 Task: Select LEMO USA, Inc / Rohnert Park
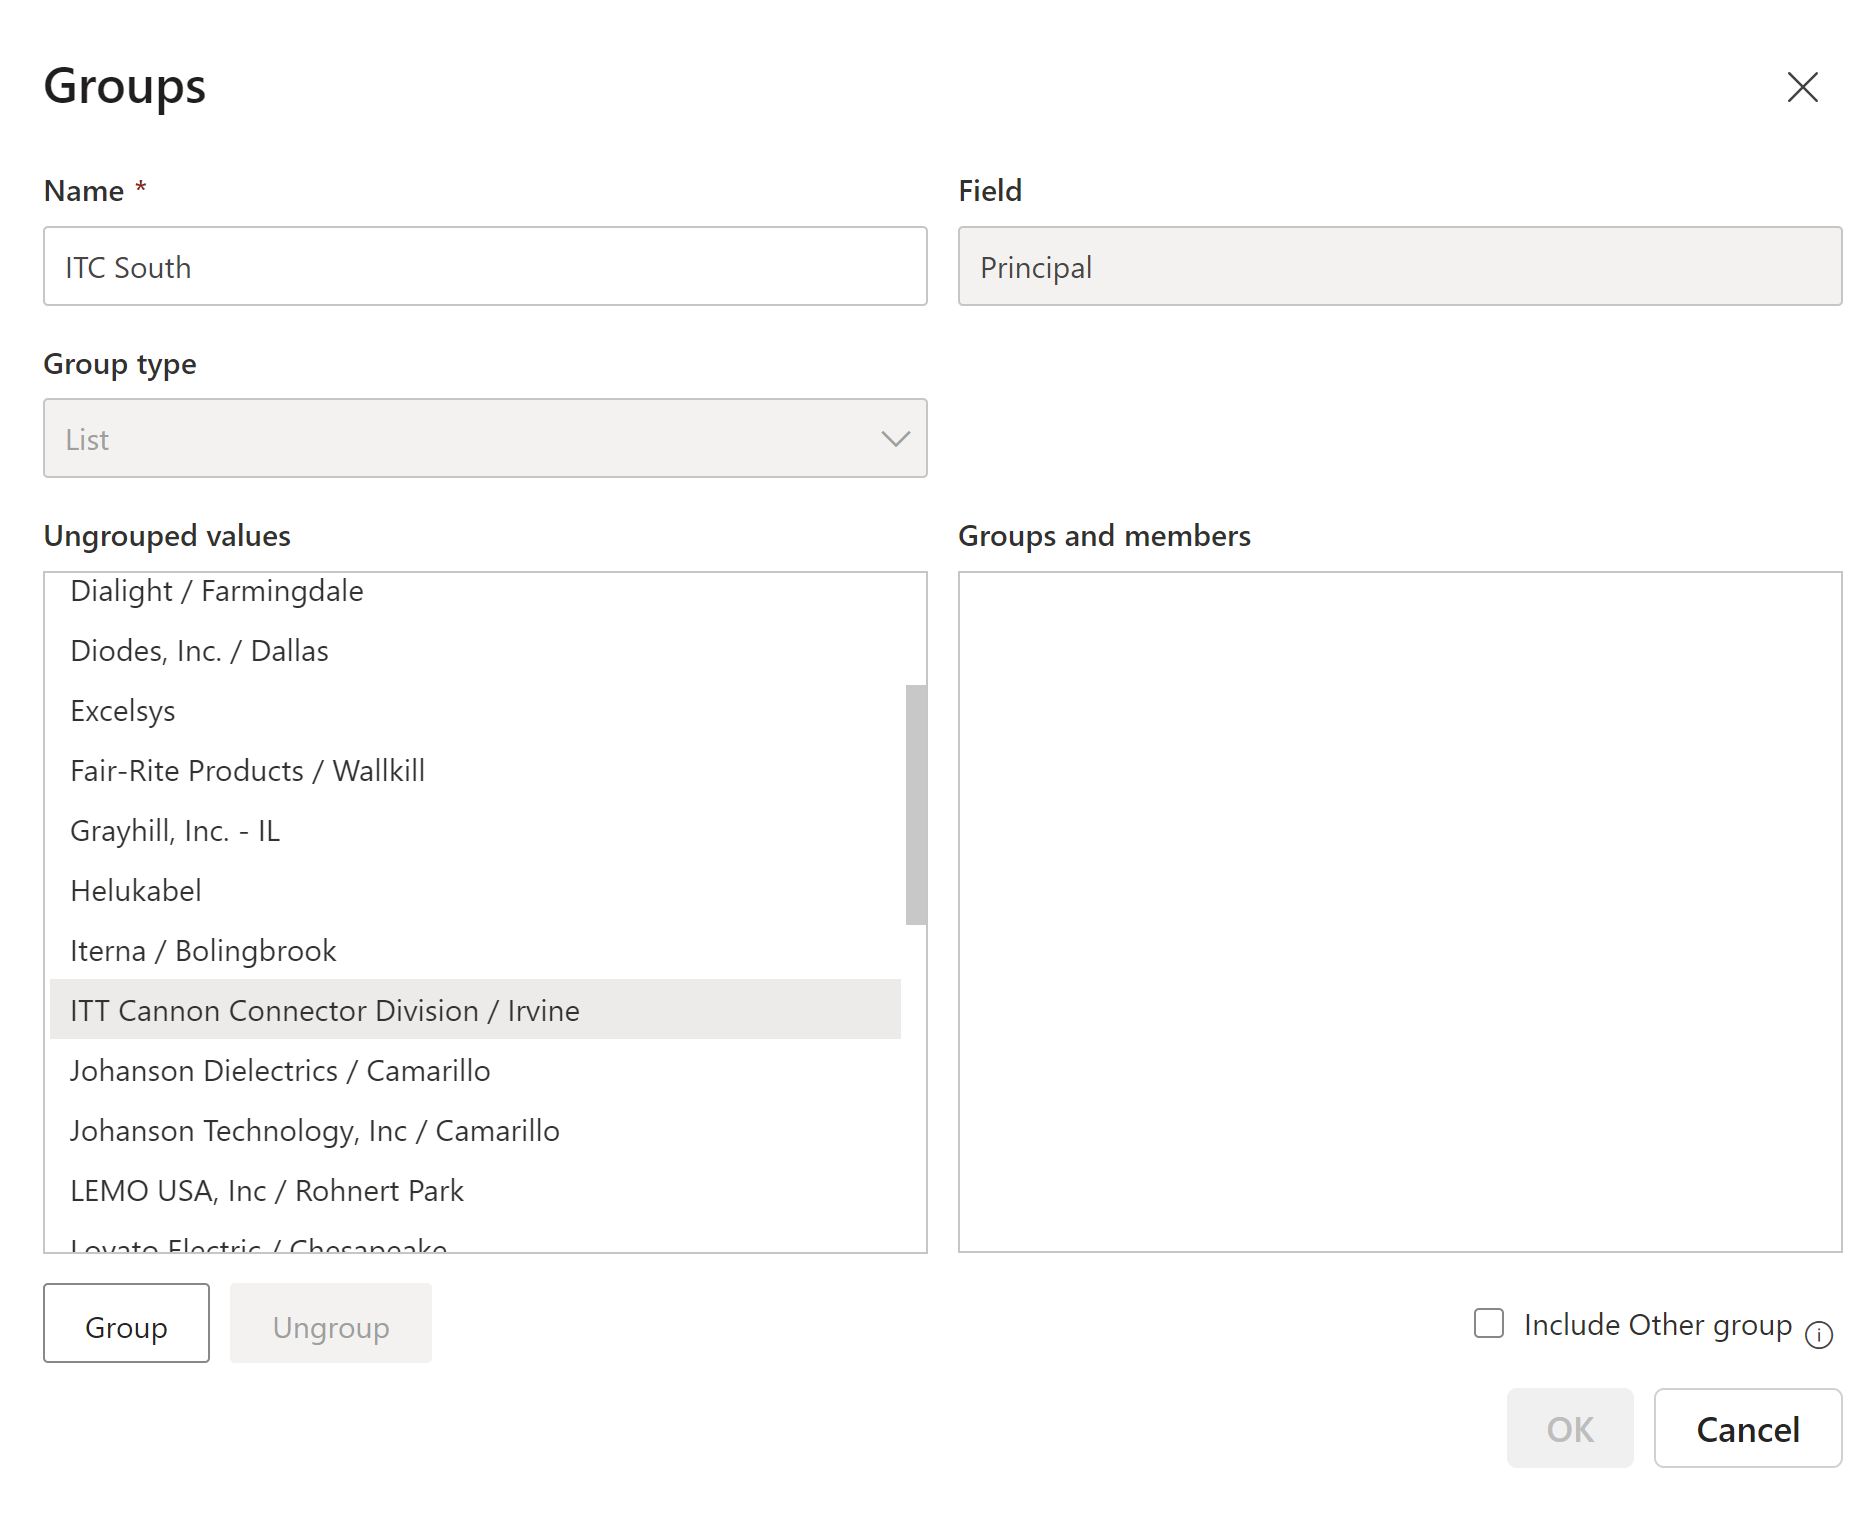click(475, 1191)
